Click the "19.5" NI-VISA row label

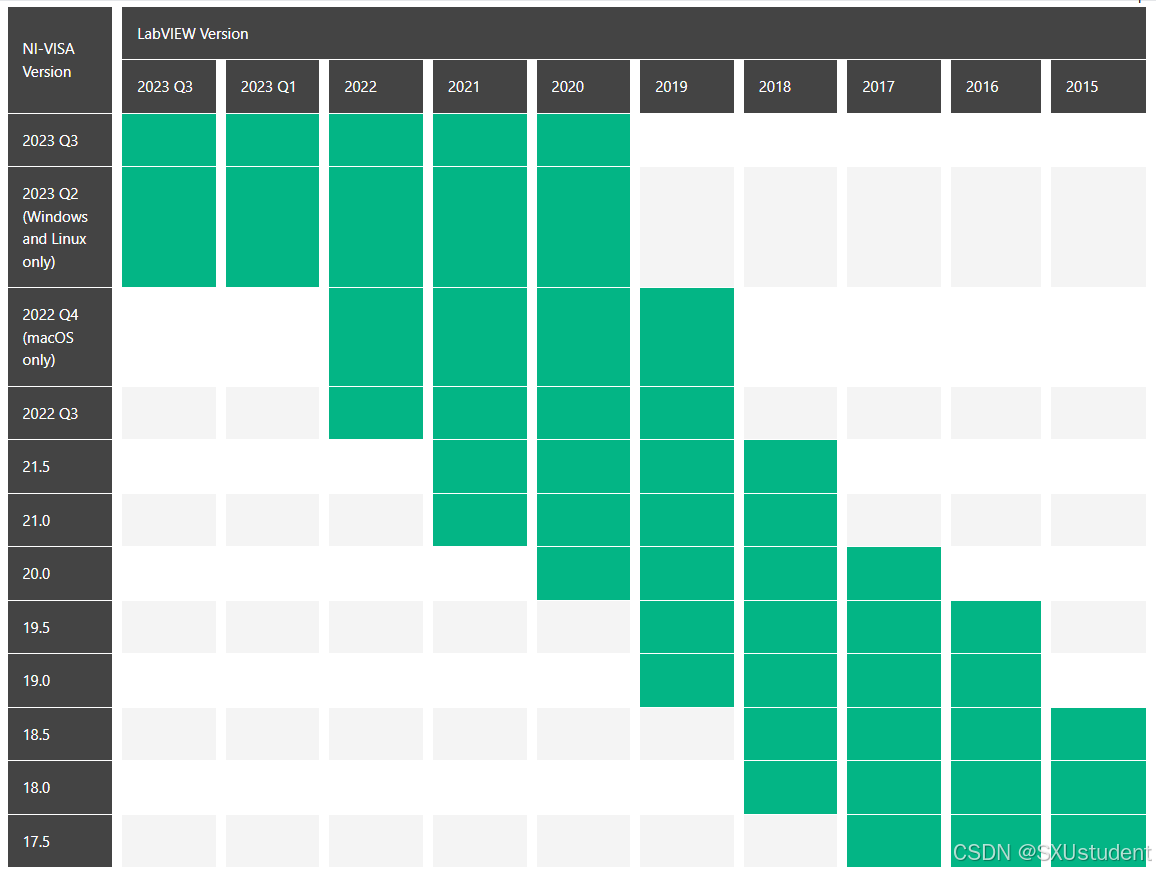(60, 627)
